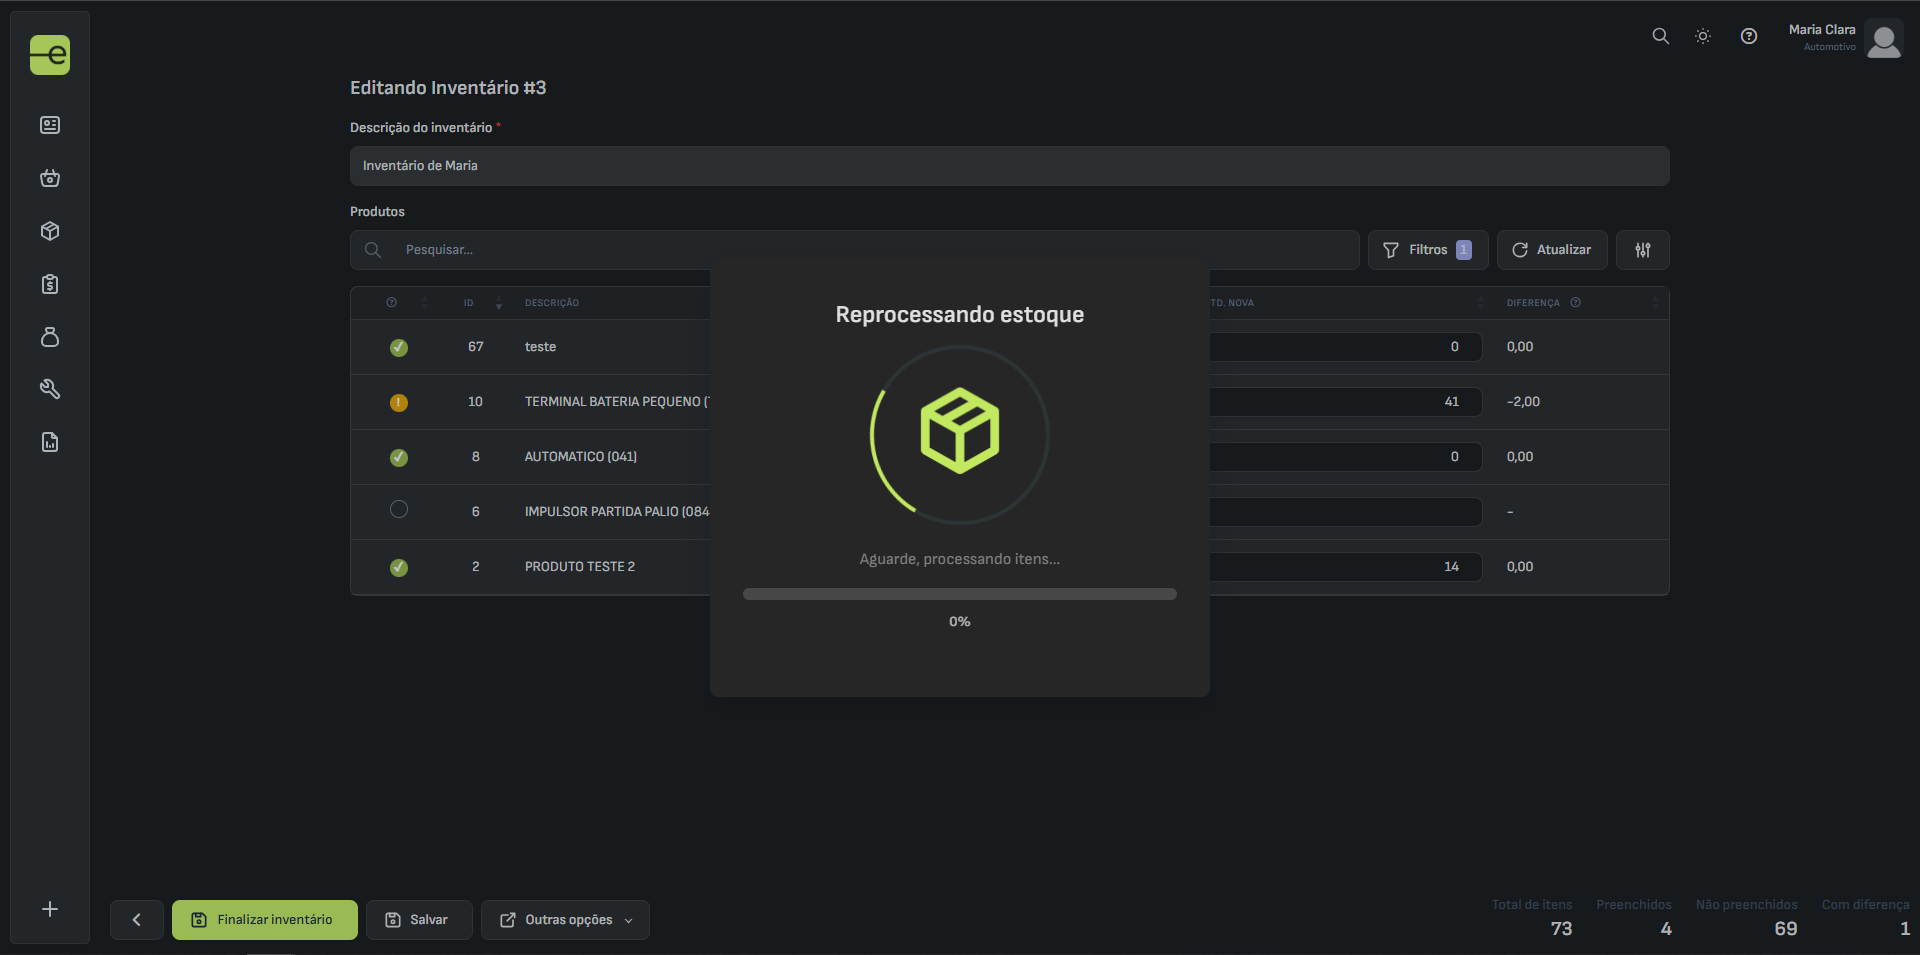The image size is (1920, 955).
Task: Click the green app logo in sidebar
Action: pos(50,55)
